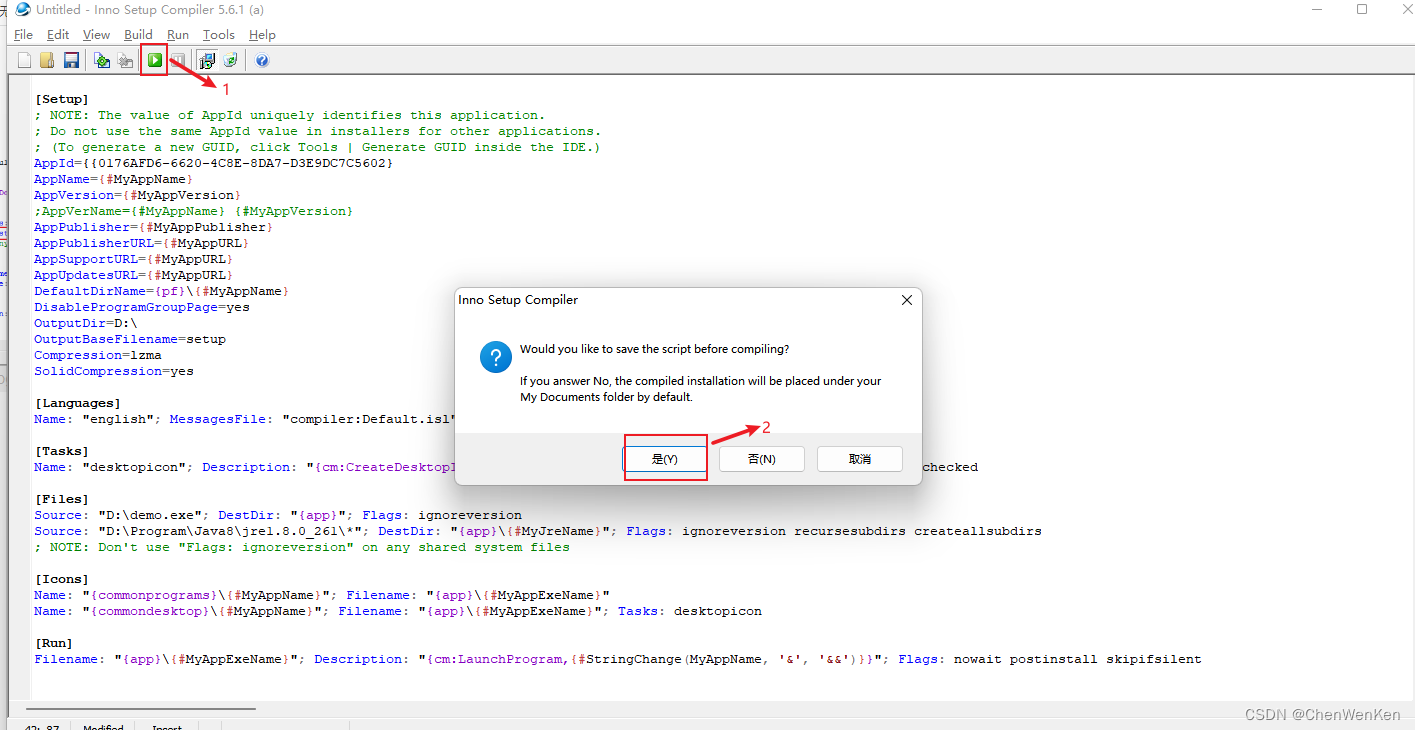Click the Modified status bar entry
This screenshot has width=1415, height=730.
[103, 726]
